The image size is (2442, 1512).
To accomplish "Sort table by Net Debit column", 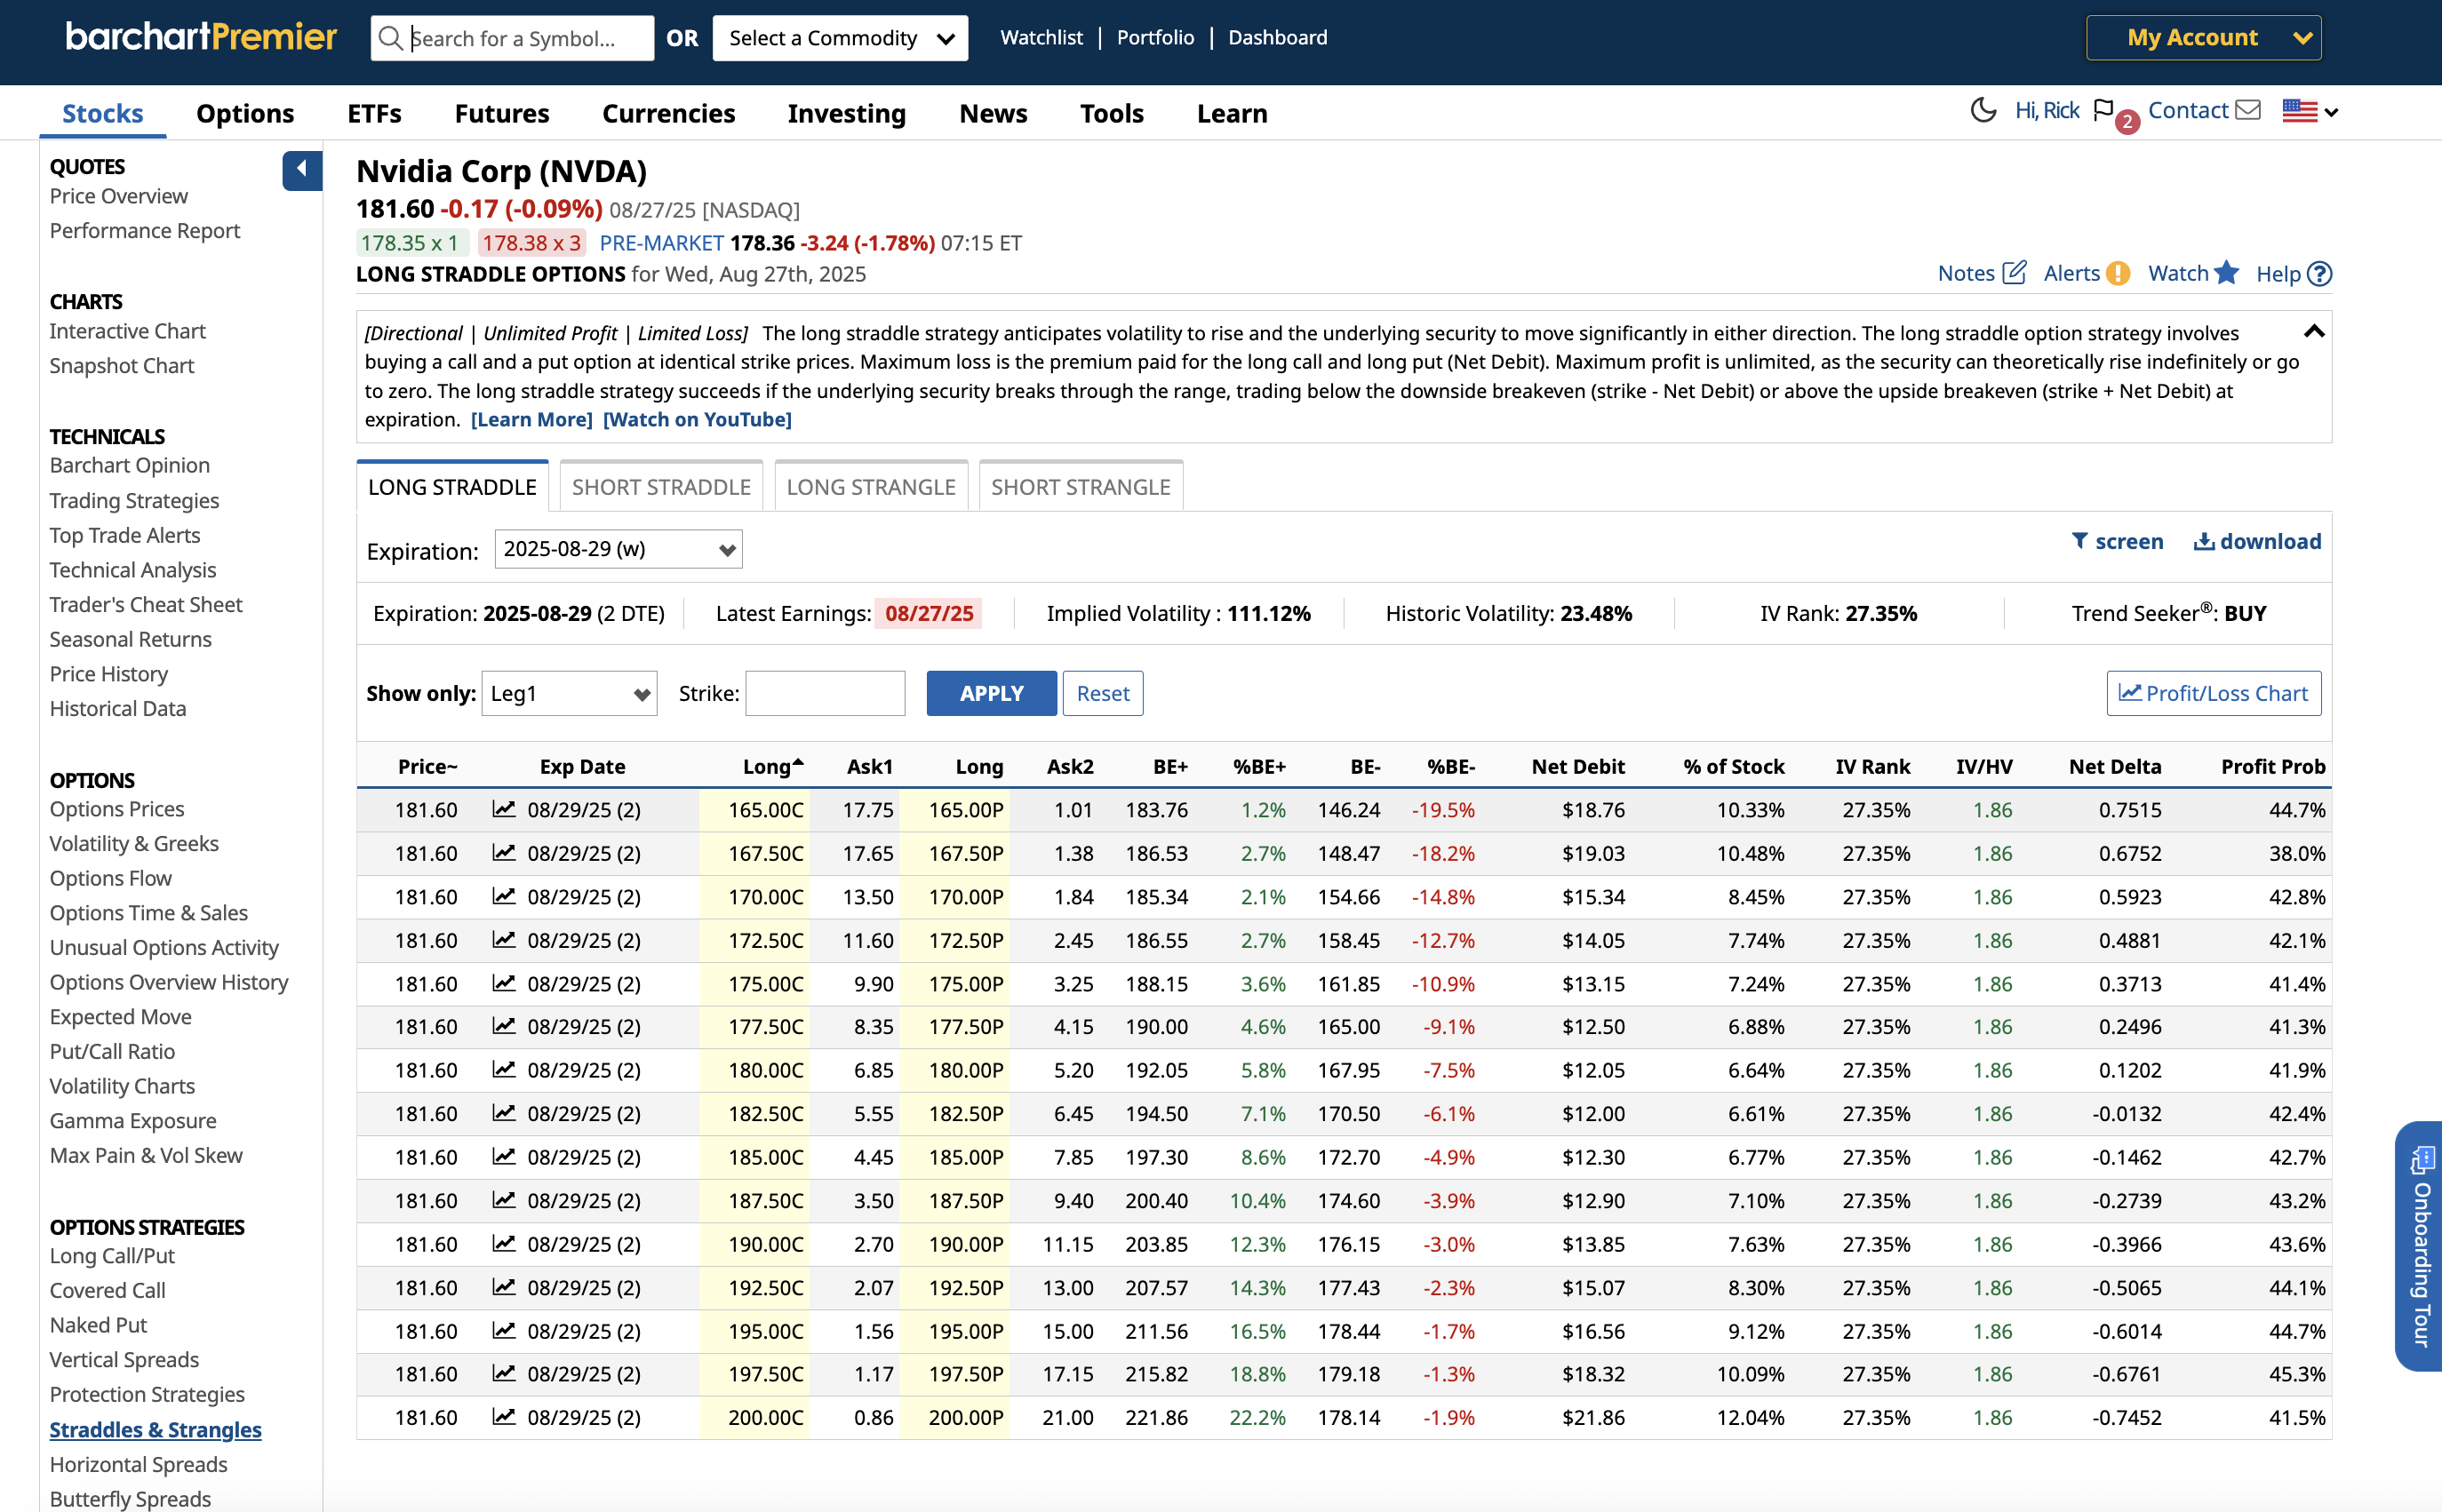I will 1578,766.
